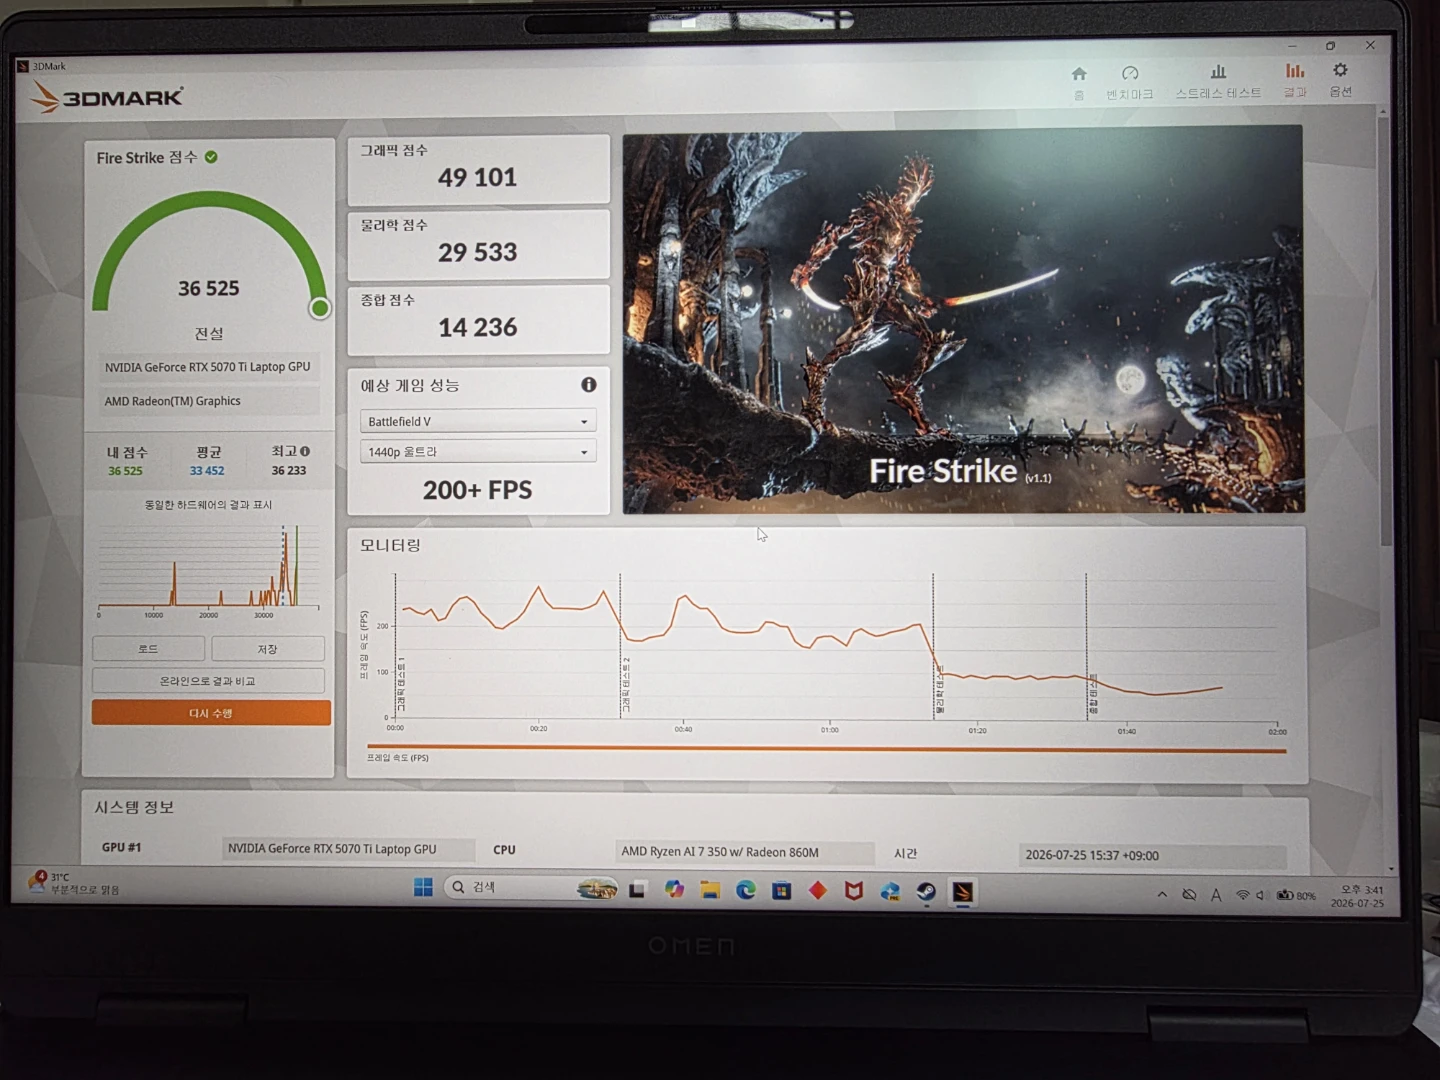This screenshot has width=1440, height=1080.
Task: Open McAfee from the taskbar
Action: pyautogui.click(x=854, y=890)
